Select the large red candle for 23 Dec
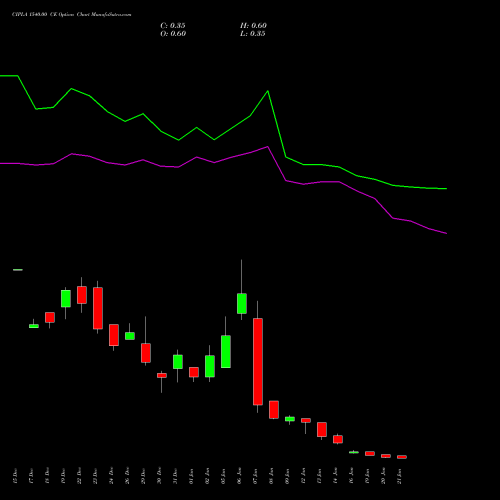 tap(98, 308)
